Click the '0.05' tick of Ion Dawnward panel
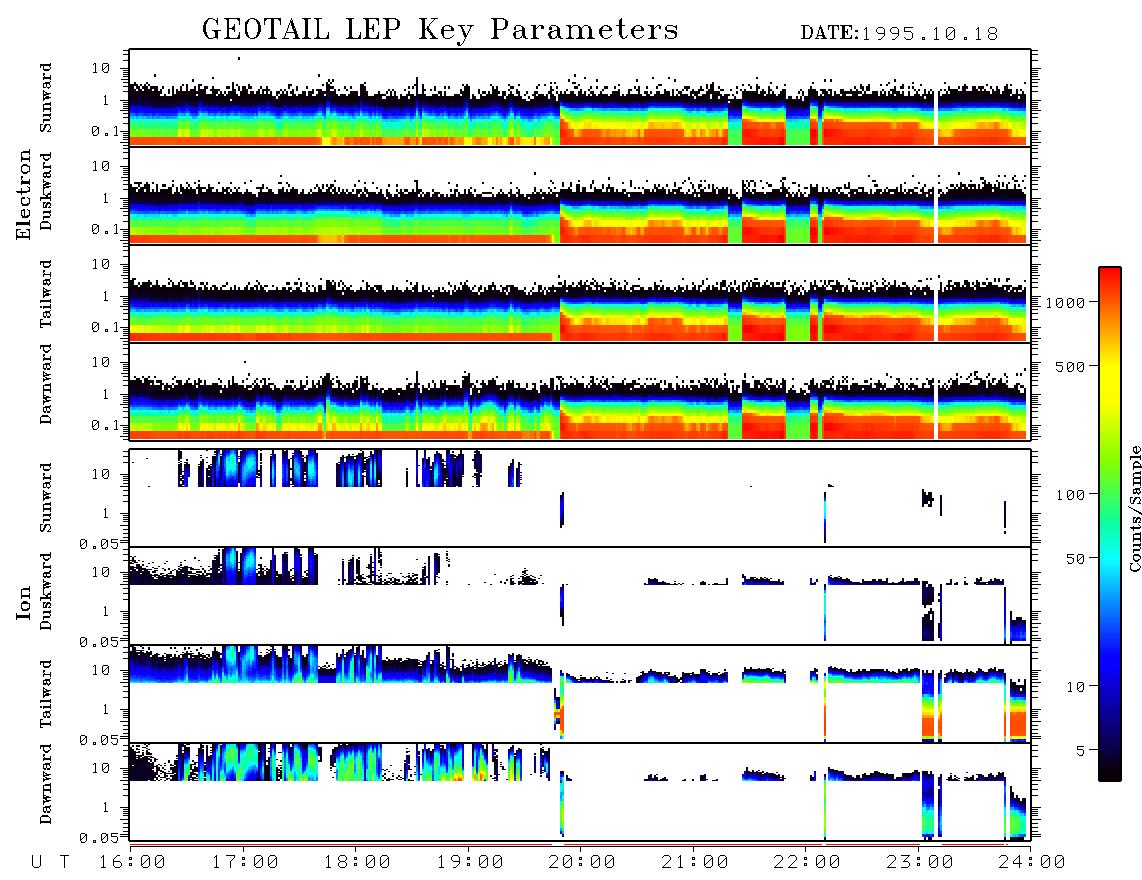Viewport: 1142px width, 880px height. pos(98,838)
